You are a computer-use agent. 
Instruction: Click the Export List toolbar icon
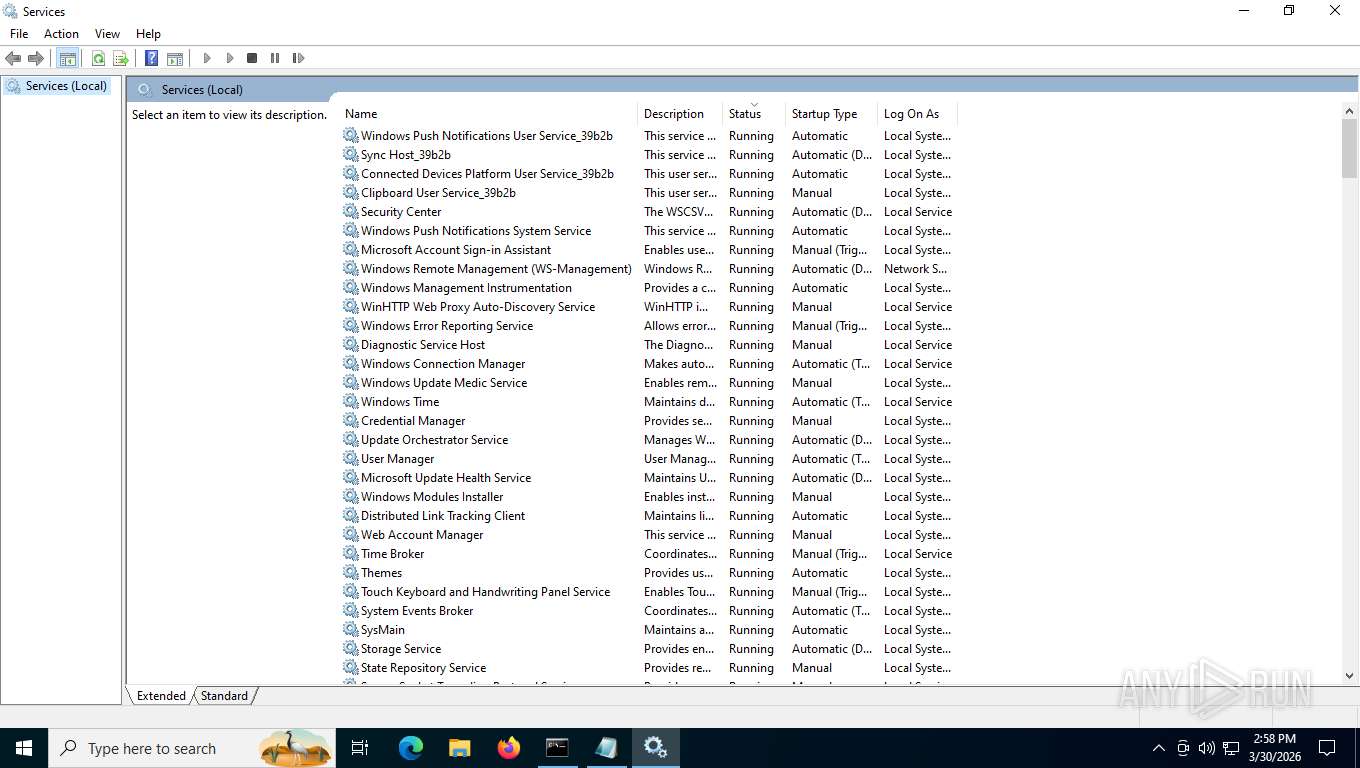121,58
